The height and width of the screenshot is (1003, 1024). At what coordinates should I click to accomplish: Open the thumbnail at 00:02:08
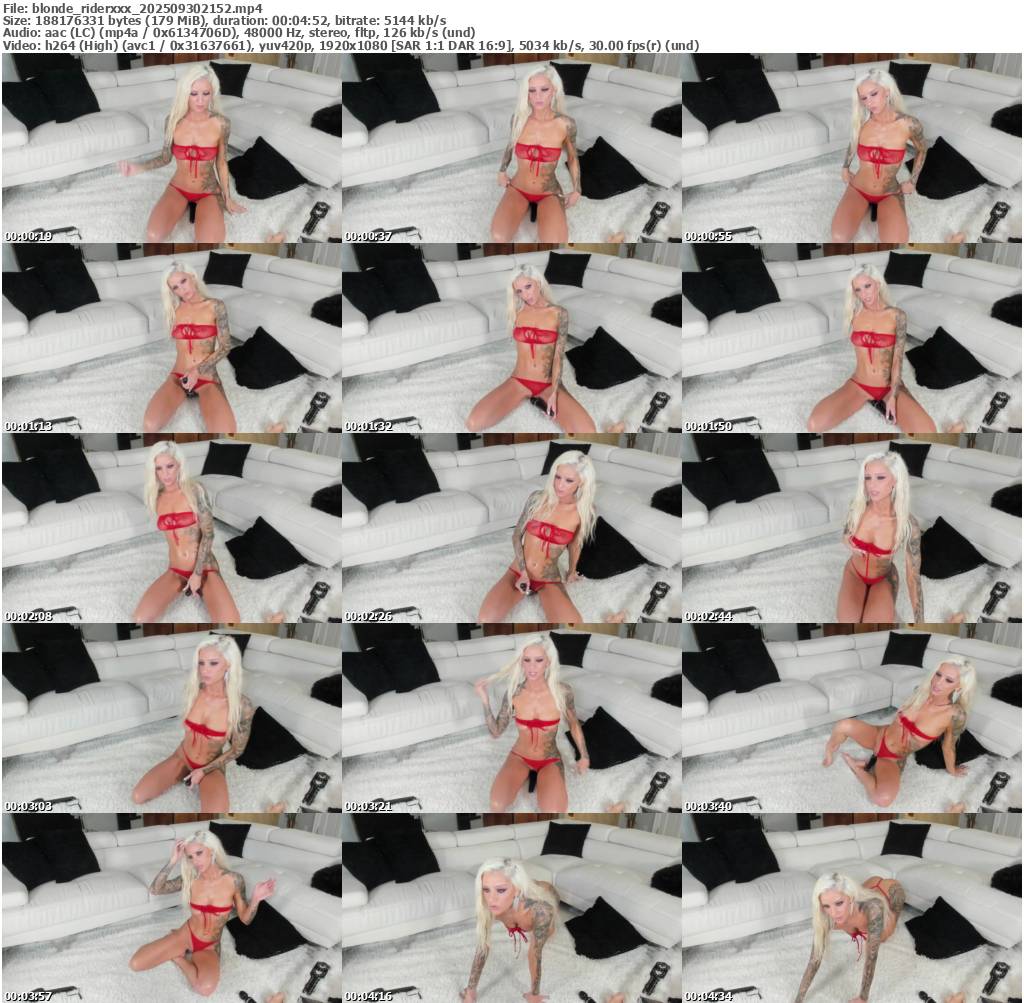(x=171, y=528)
